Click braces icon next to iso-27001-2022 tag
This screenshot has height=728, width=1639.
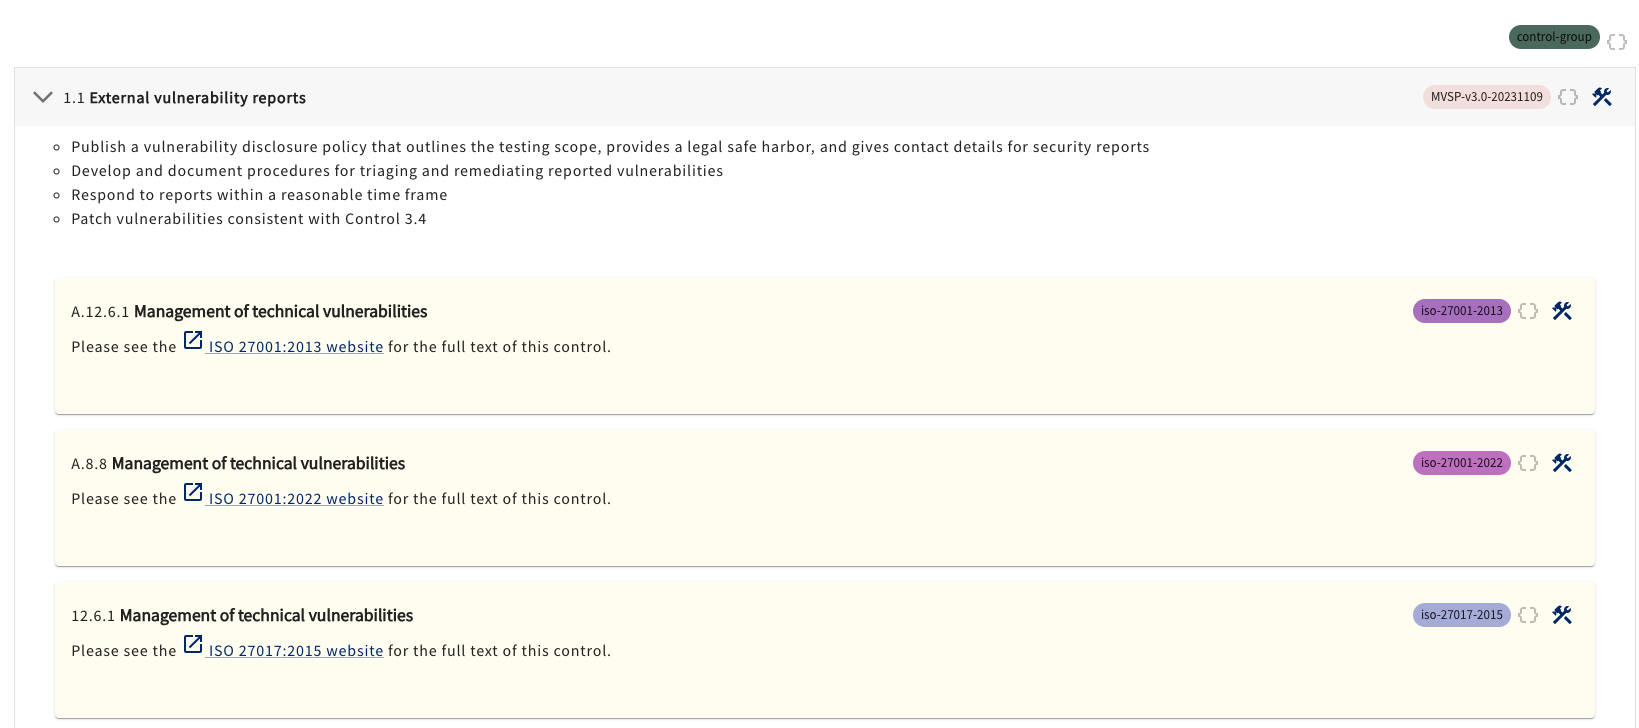point(1528,463)
